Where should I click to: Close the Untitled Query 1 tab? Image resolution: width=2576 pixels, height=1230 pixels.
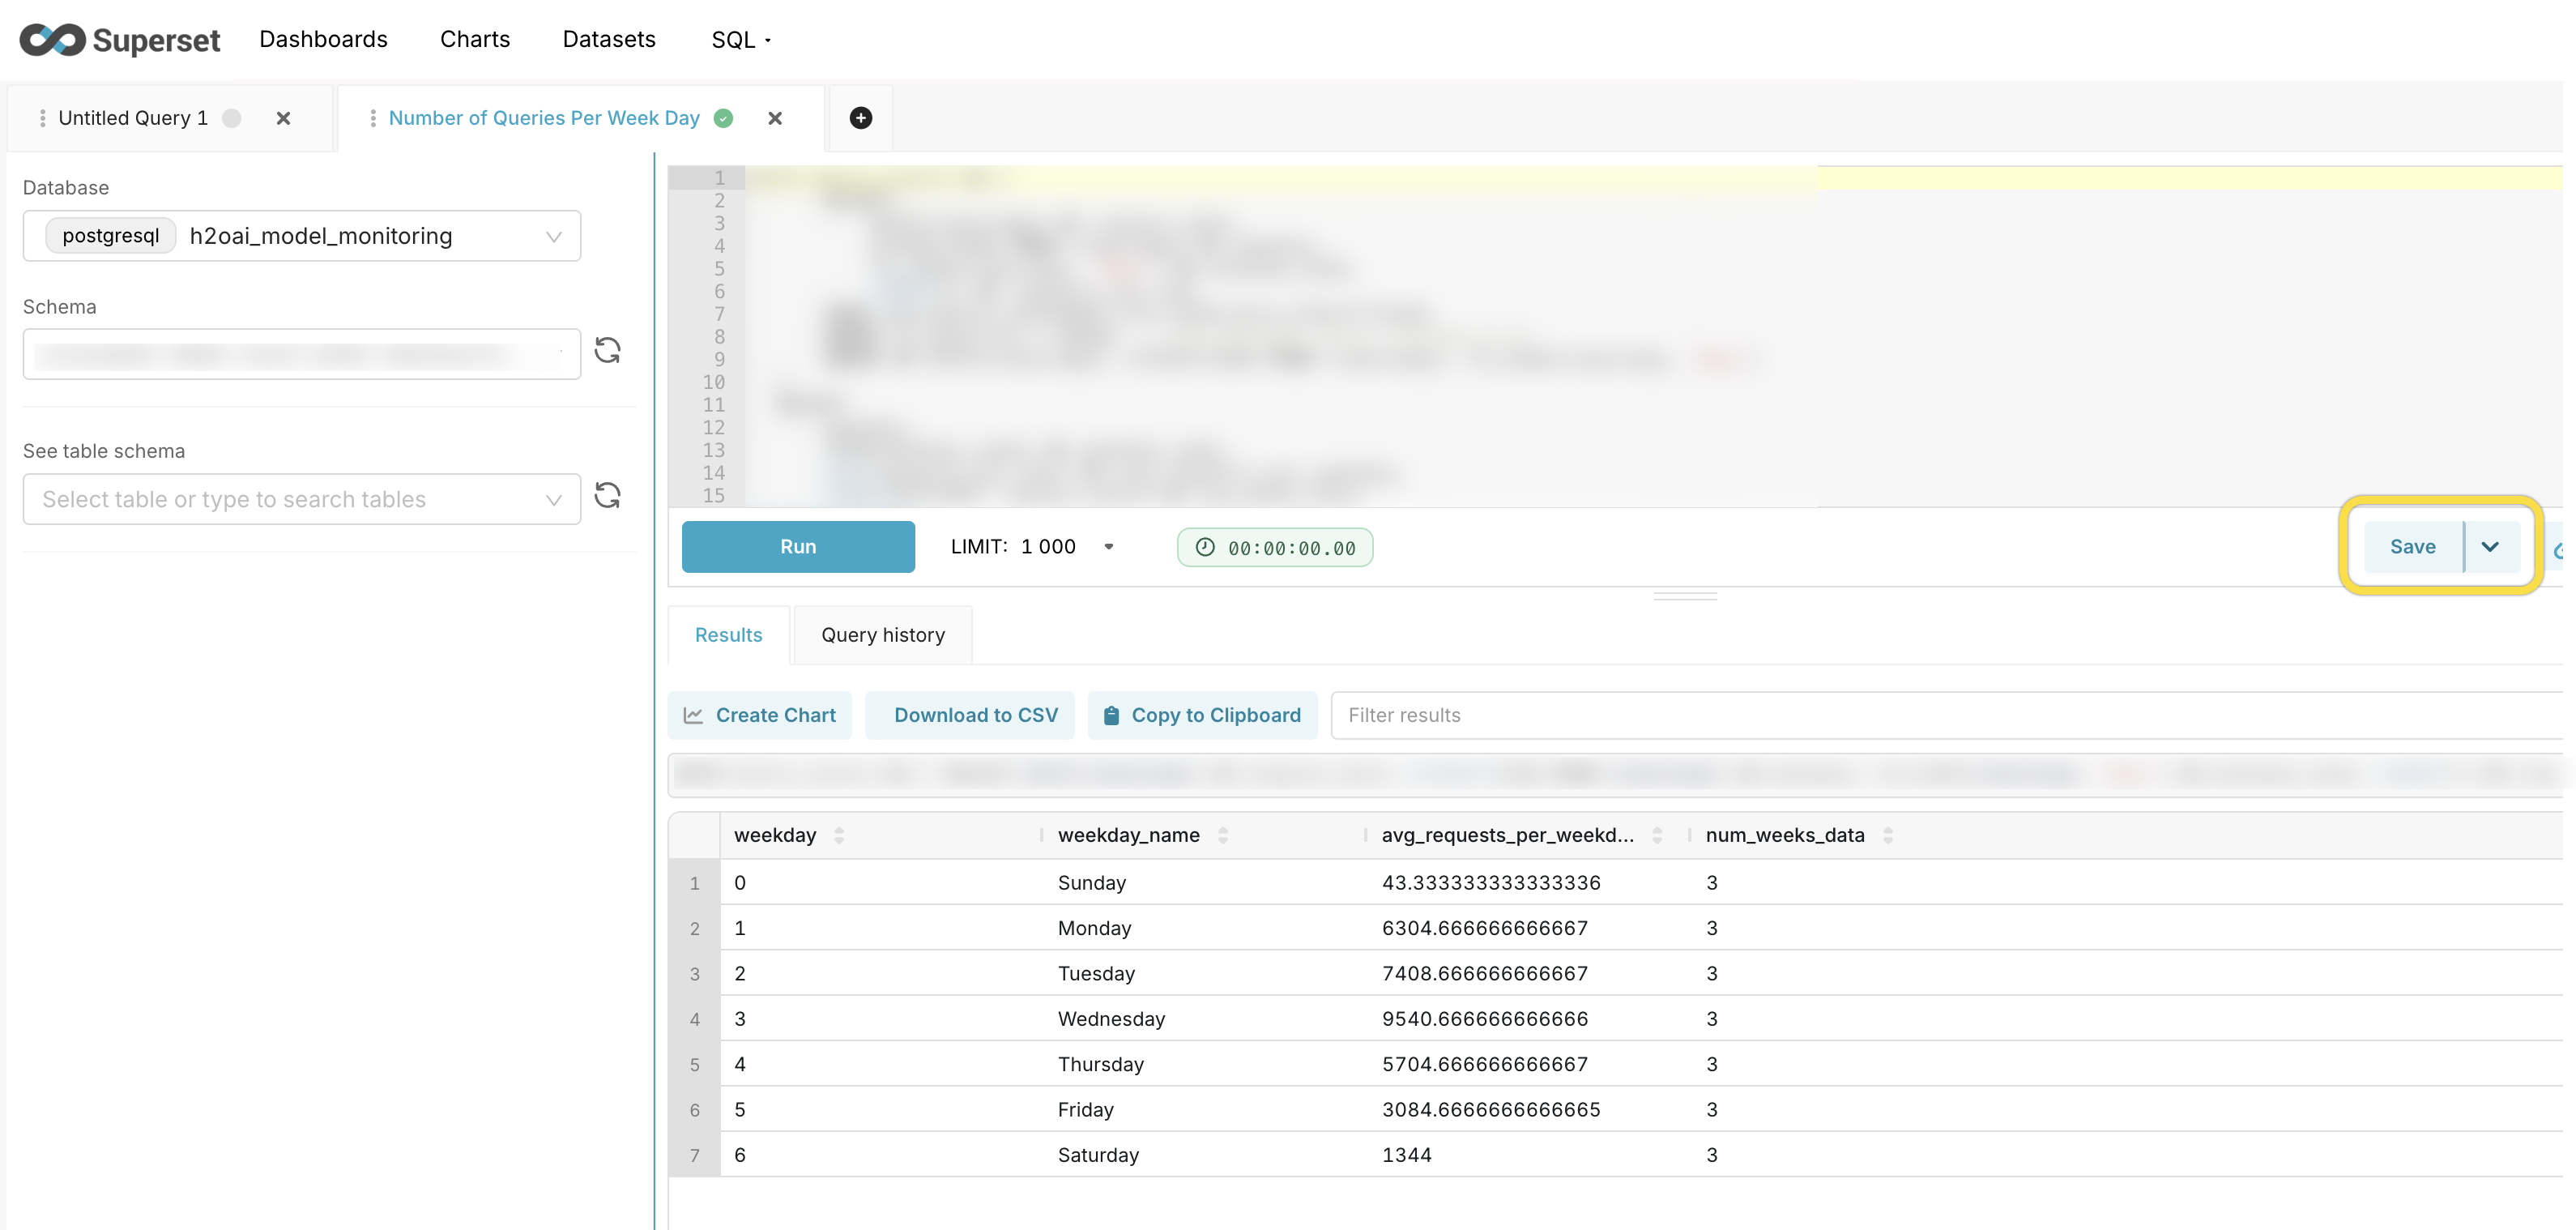coord(283,118)
